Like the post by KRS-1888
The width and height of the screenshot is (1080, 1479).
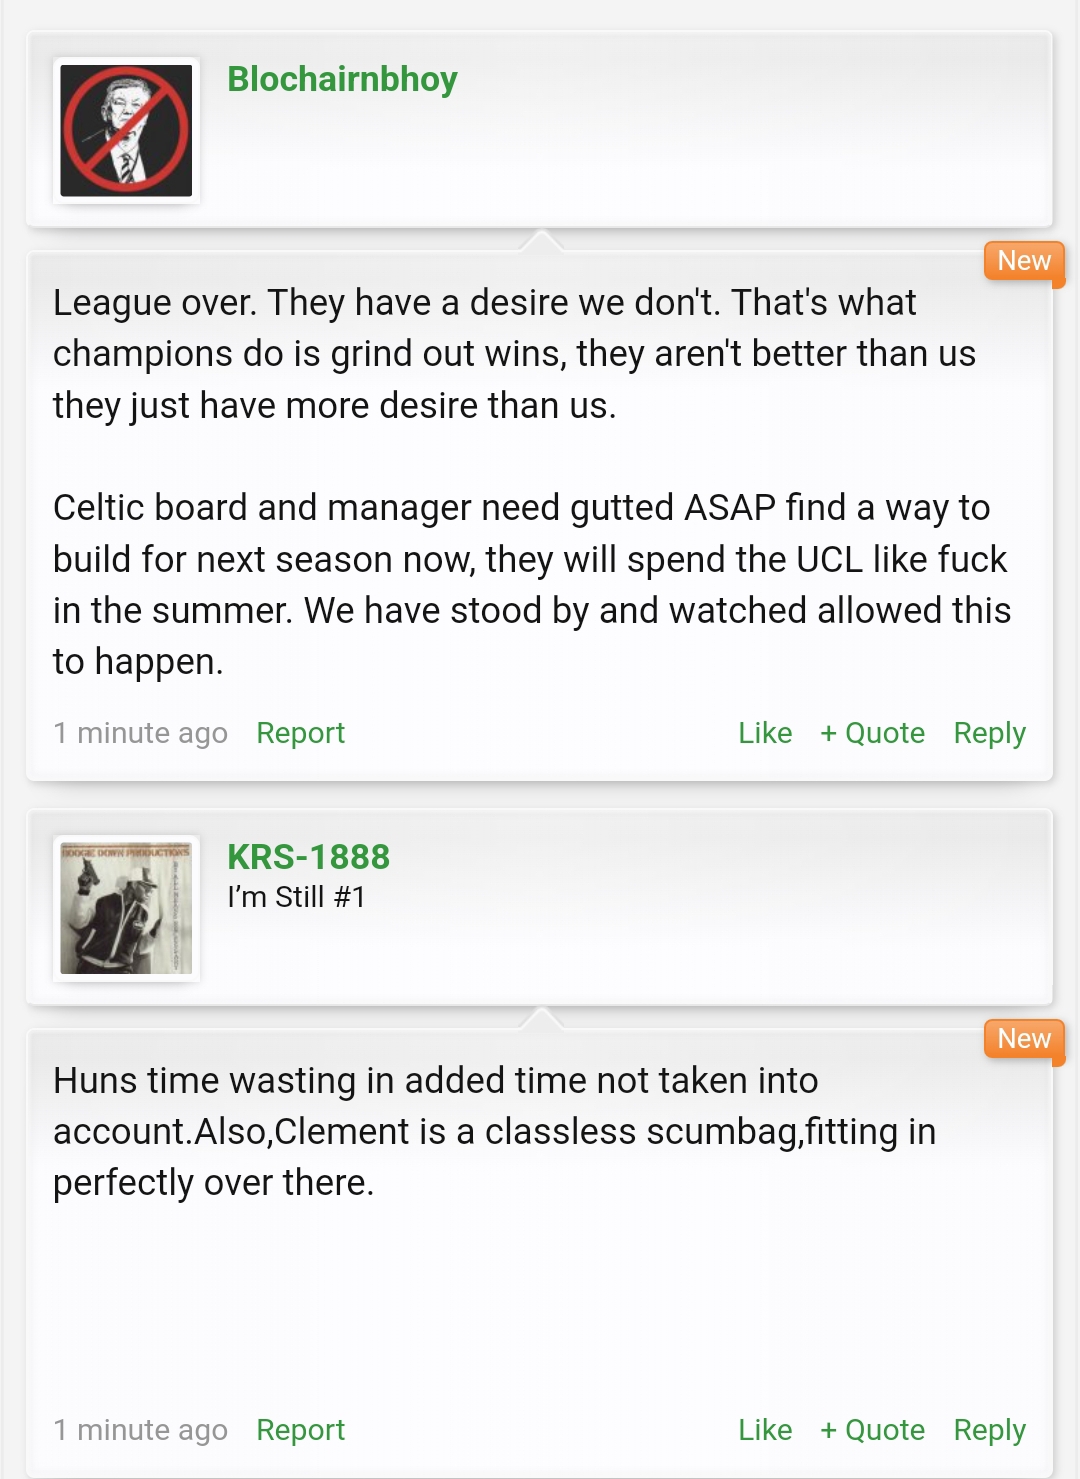(x=765, y=1430)
